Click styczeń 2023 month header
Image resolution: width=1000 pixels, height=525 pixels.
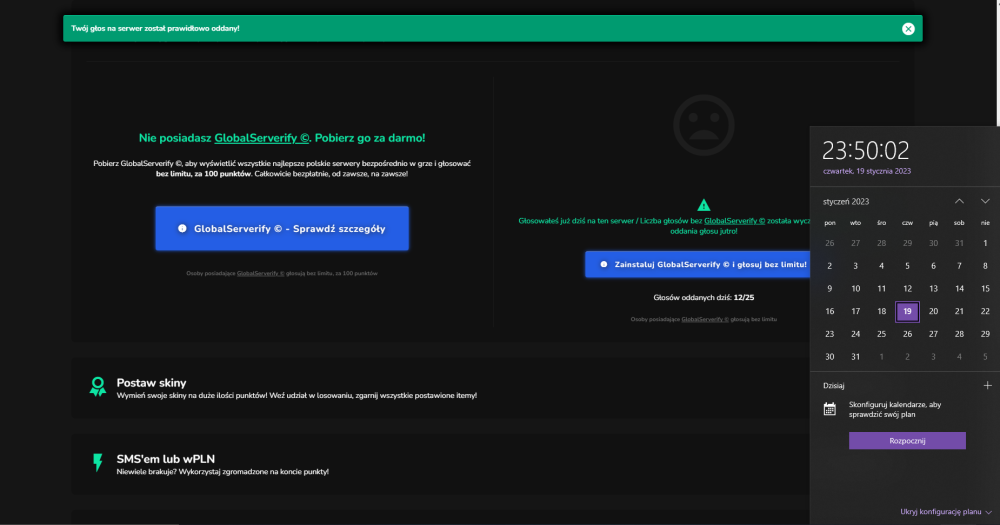(x=846, y=202)
